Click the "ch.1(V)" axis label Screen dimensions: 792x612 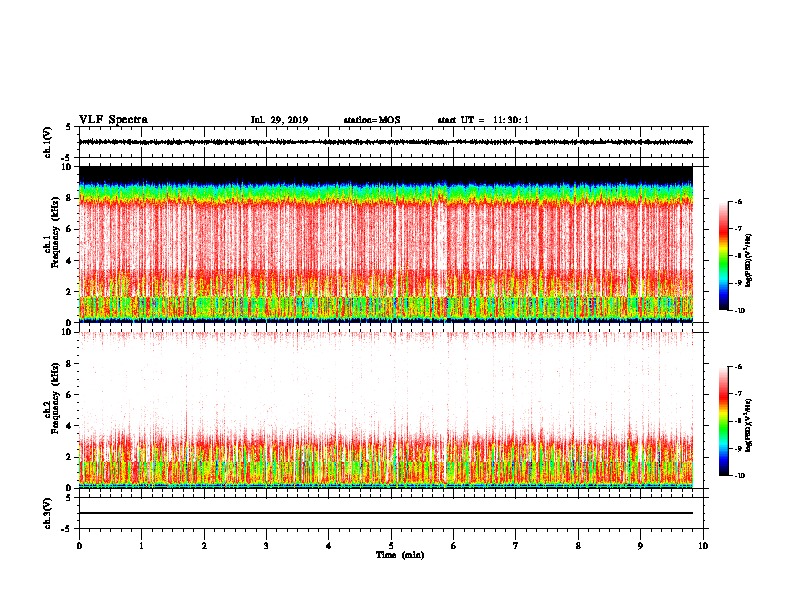tap(47, 142)
